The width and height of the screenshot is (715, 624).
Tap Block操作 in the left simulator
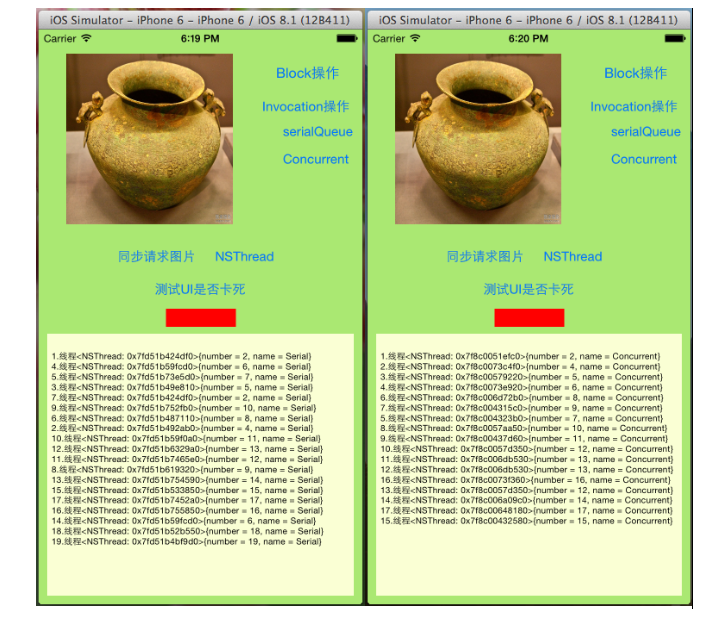(x=307, y=73)
